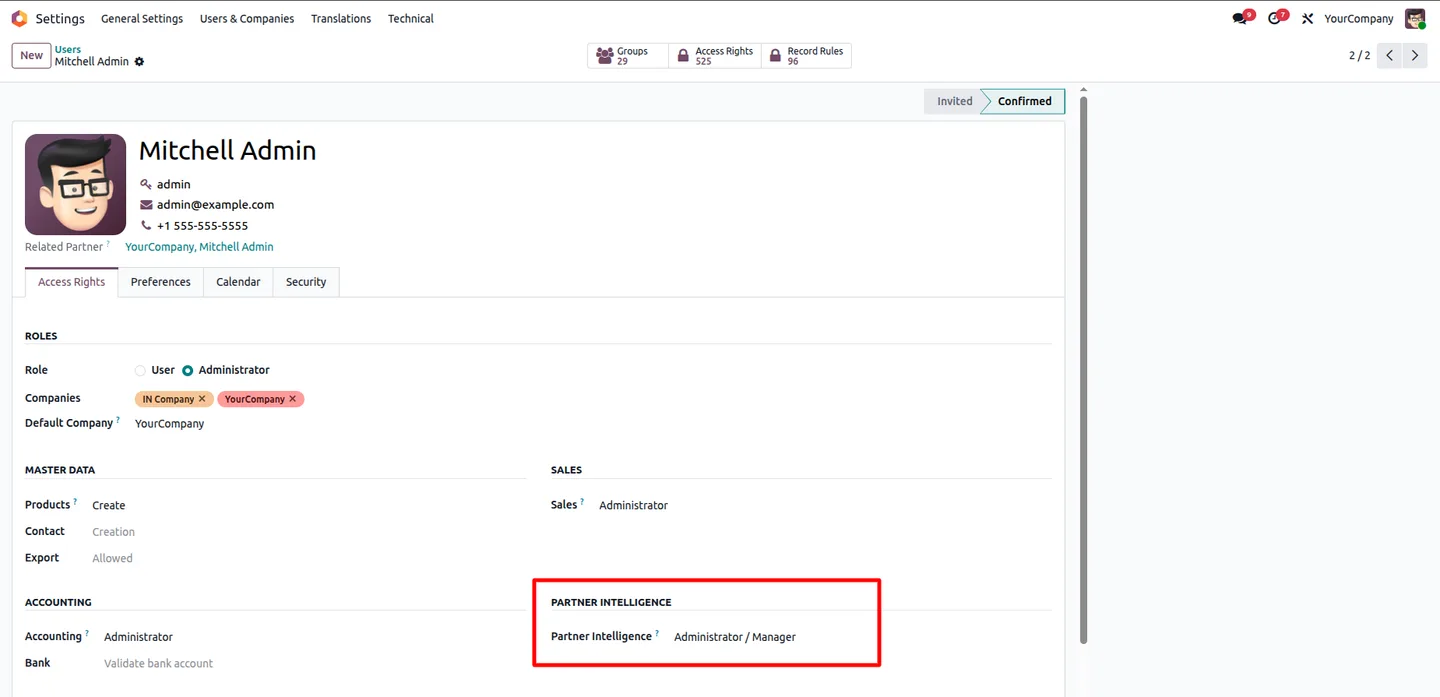Screen dimensions: 1440x697
Task: Click the New button
Action: (x=32, y=56)
